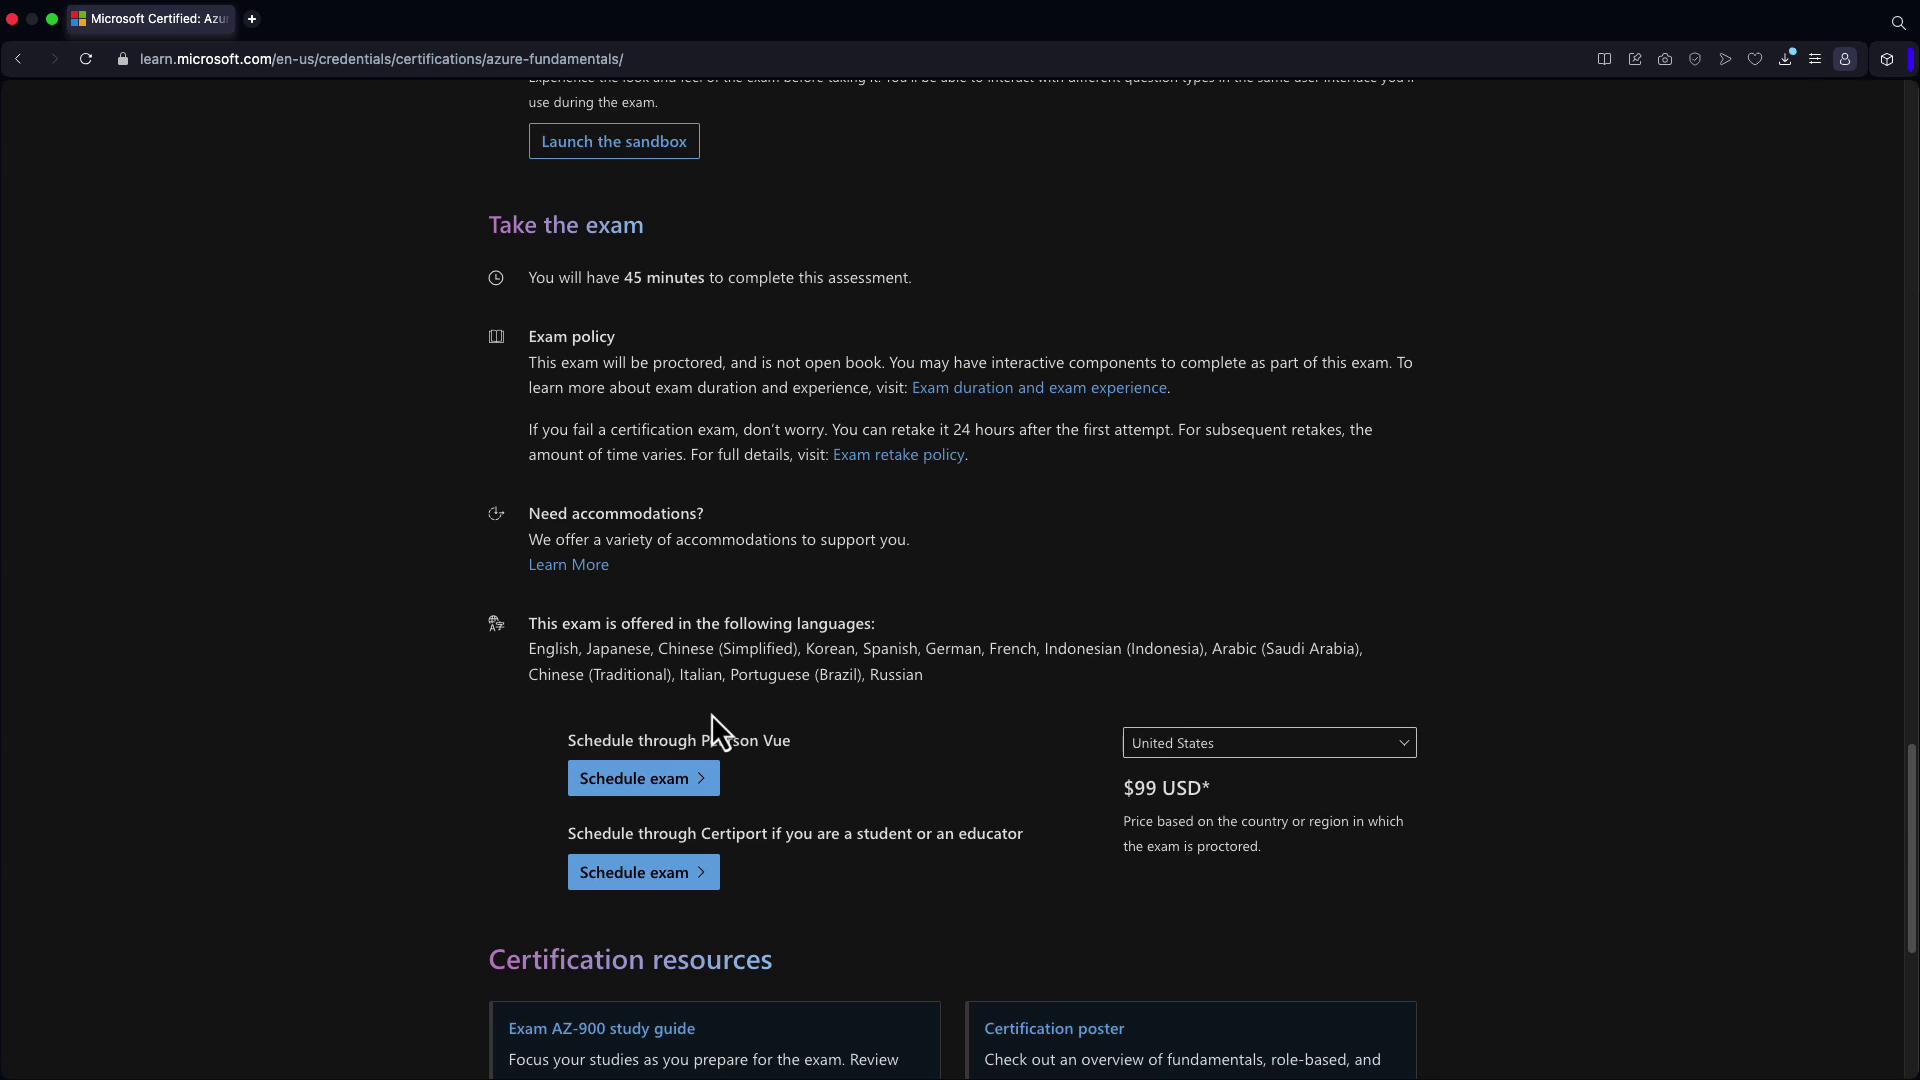Open the downloads icon
Image resolution: width=1920 pixels, height=1080 pixels.
(x=1785, y=59)
